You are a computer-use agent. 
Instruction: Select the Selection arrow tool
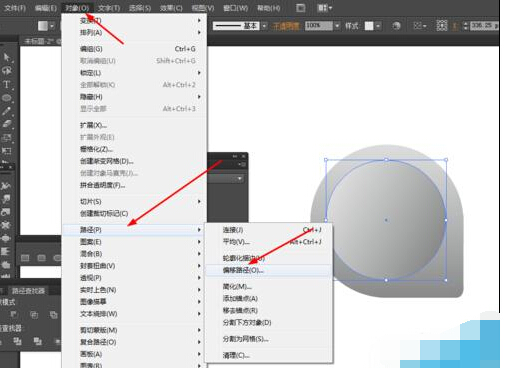6,57
